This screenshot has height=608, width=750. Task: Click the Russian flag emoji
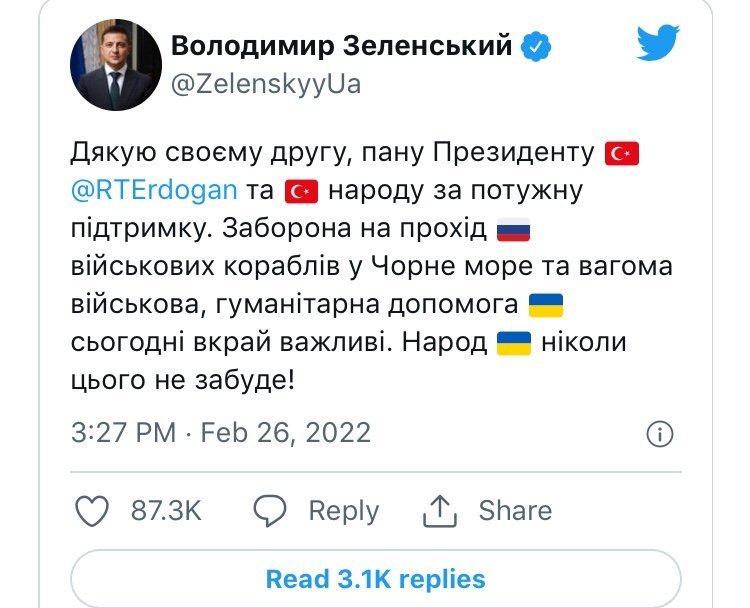tap(514, 229)
